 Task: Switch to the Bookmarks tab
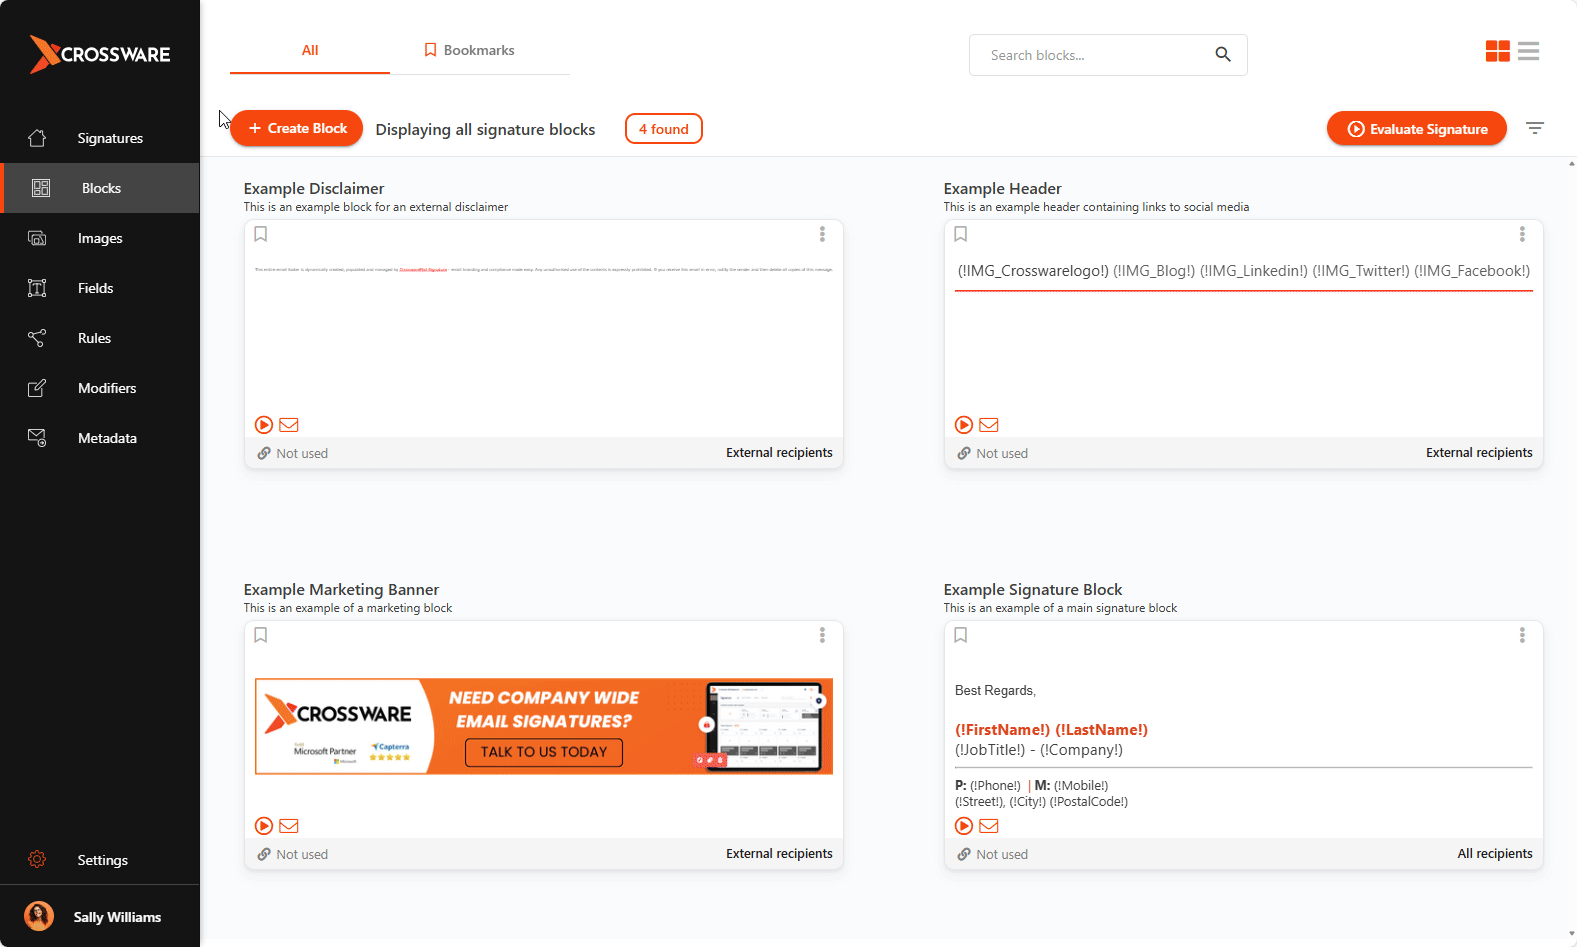470,50
